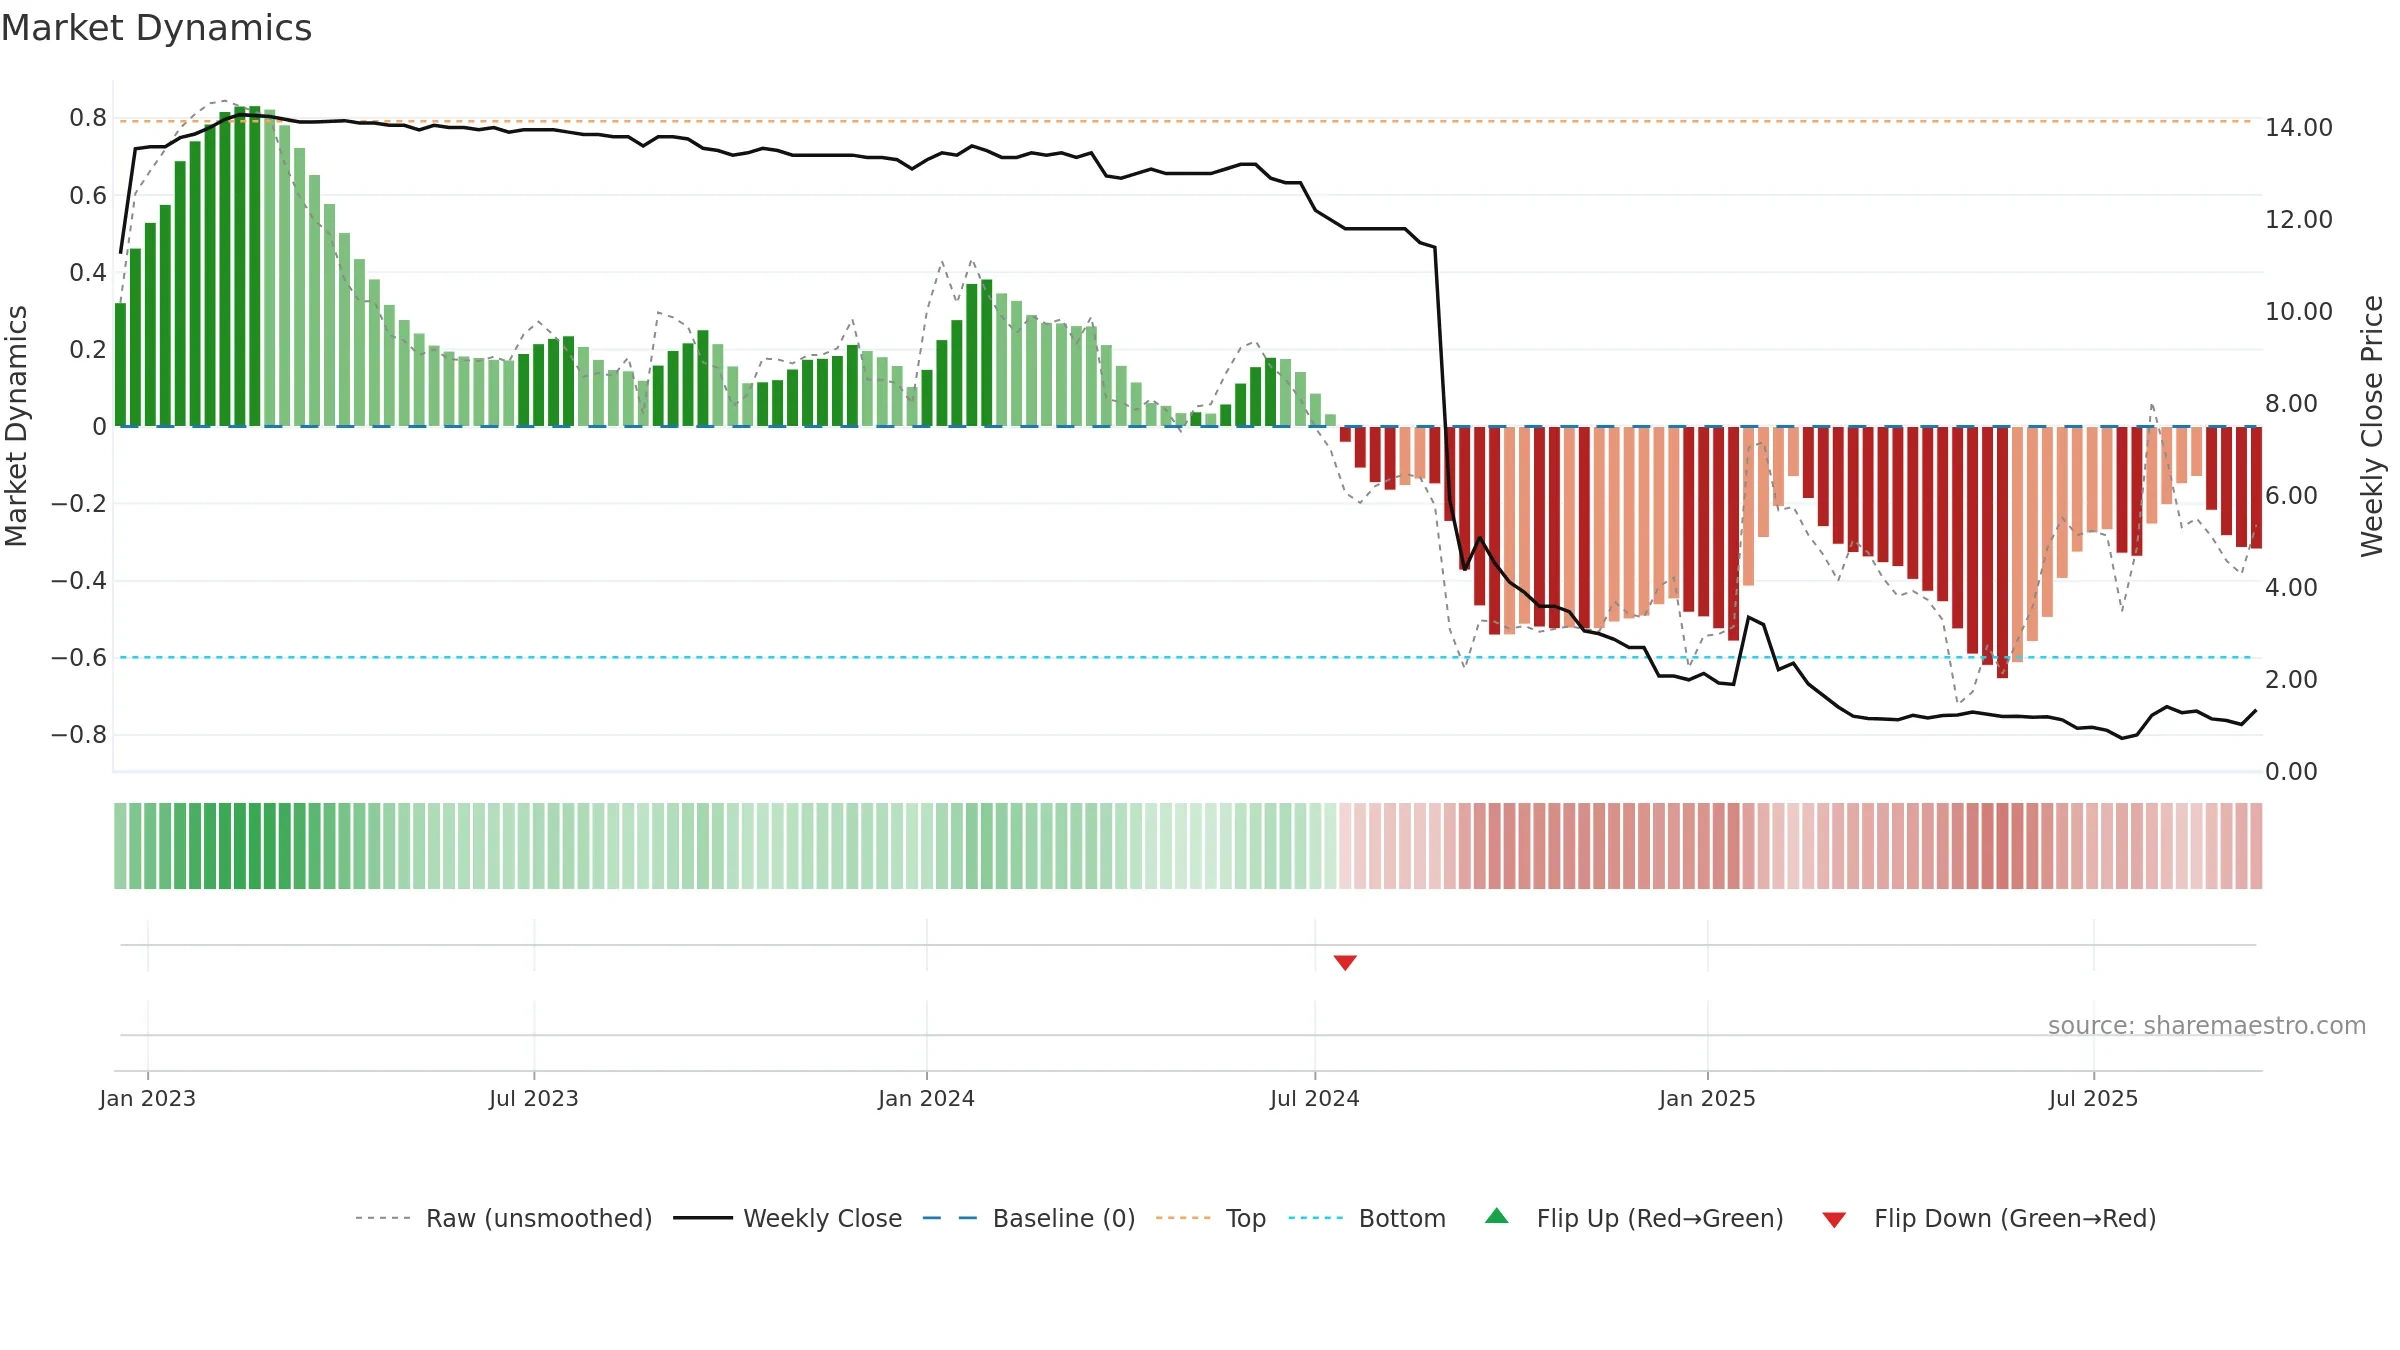Click the 8.00 price axis label
2400x1350 pixels.
coord(2291,404)
